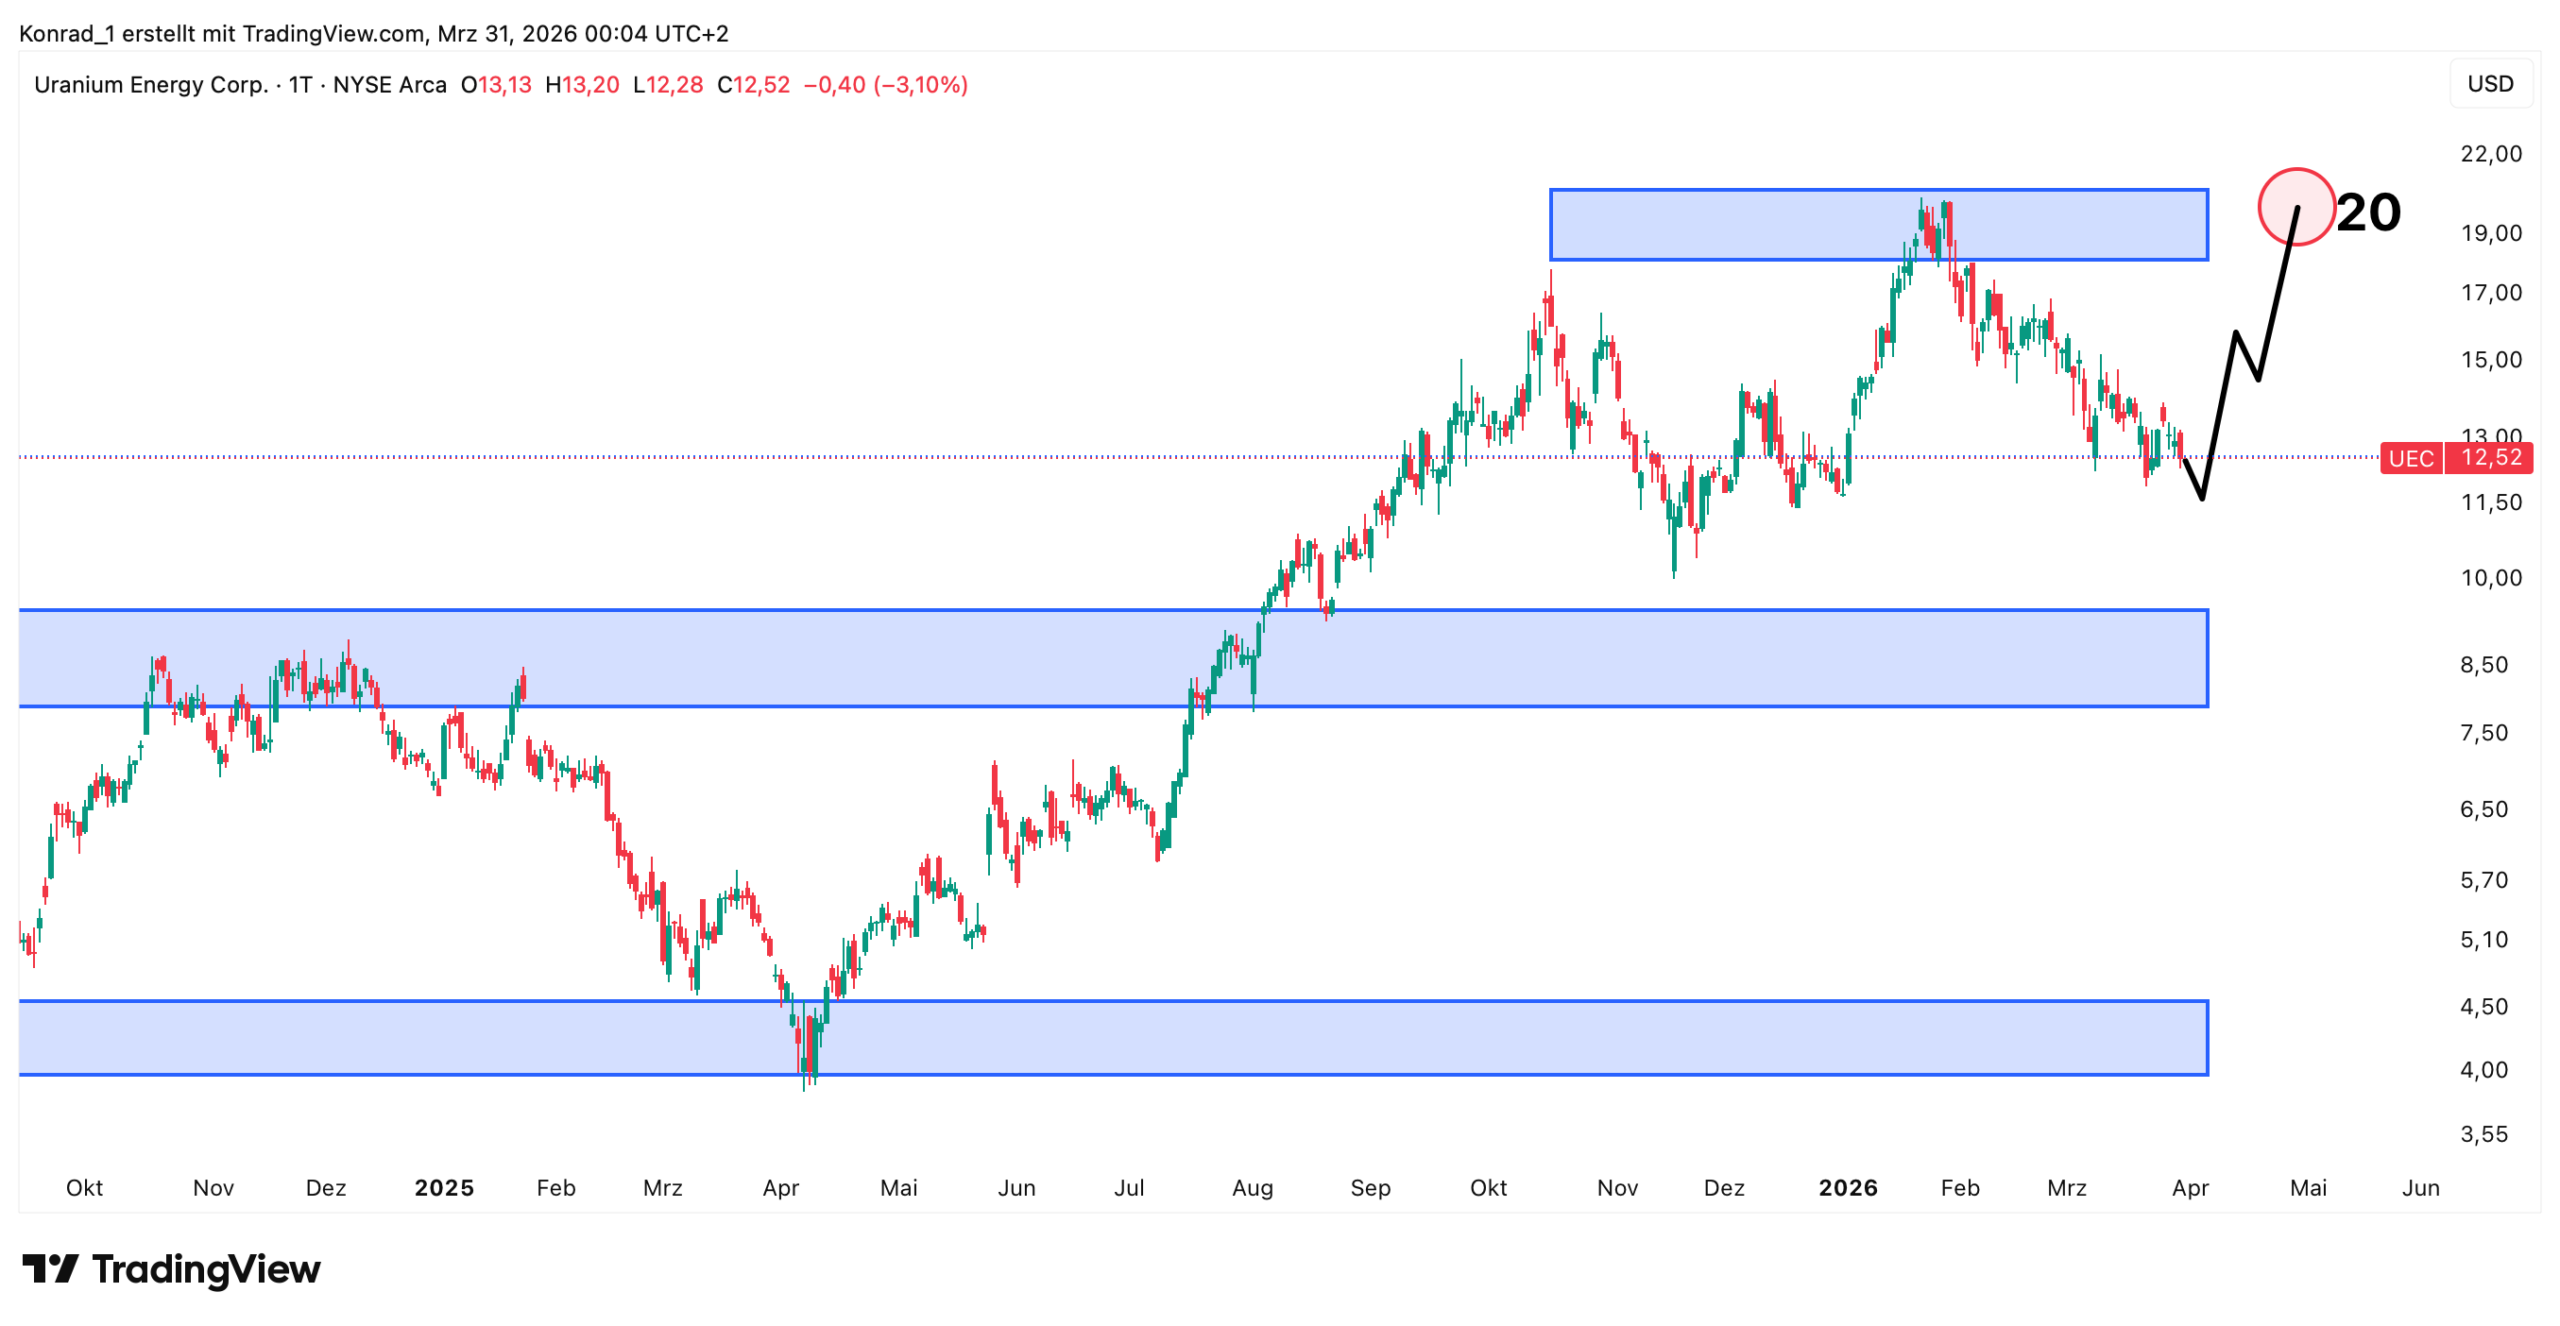The image size is (2560, 1326).
Task: Click the 2026 label on time axis
Action: [x=1846, y=1187]
